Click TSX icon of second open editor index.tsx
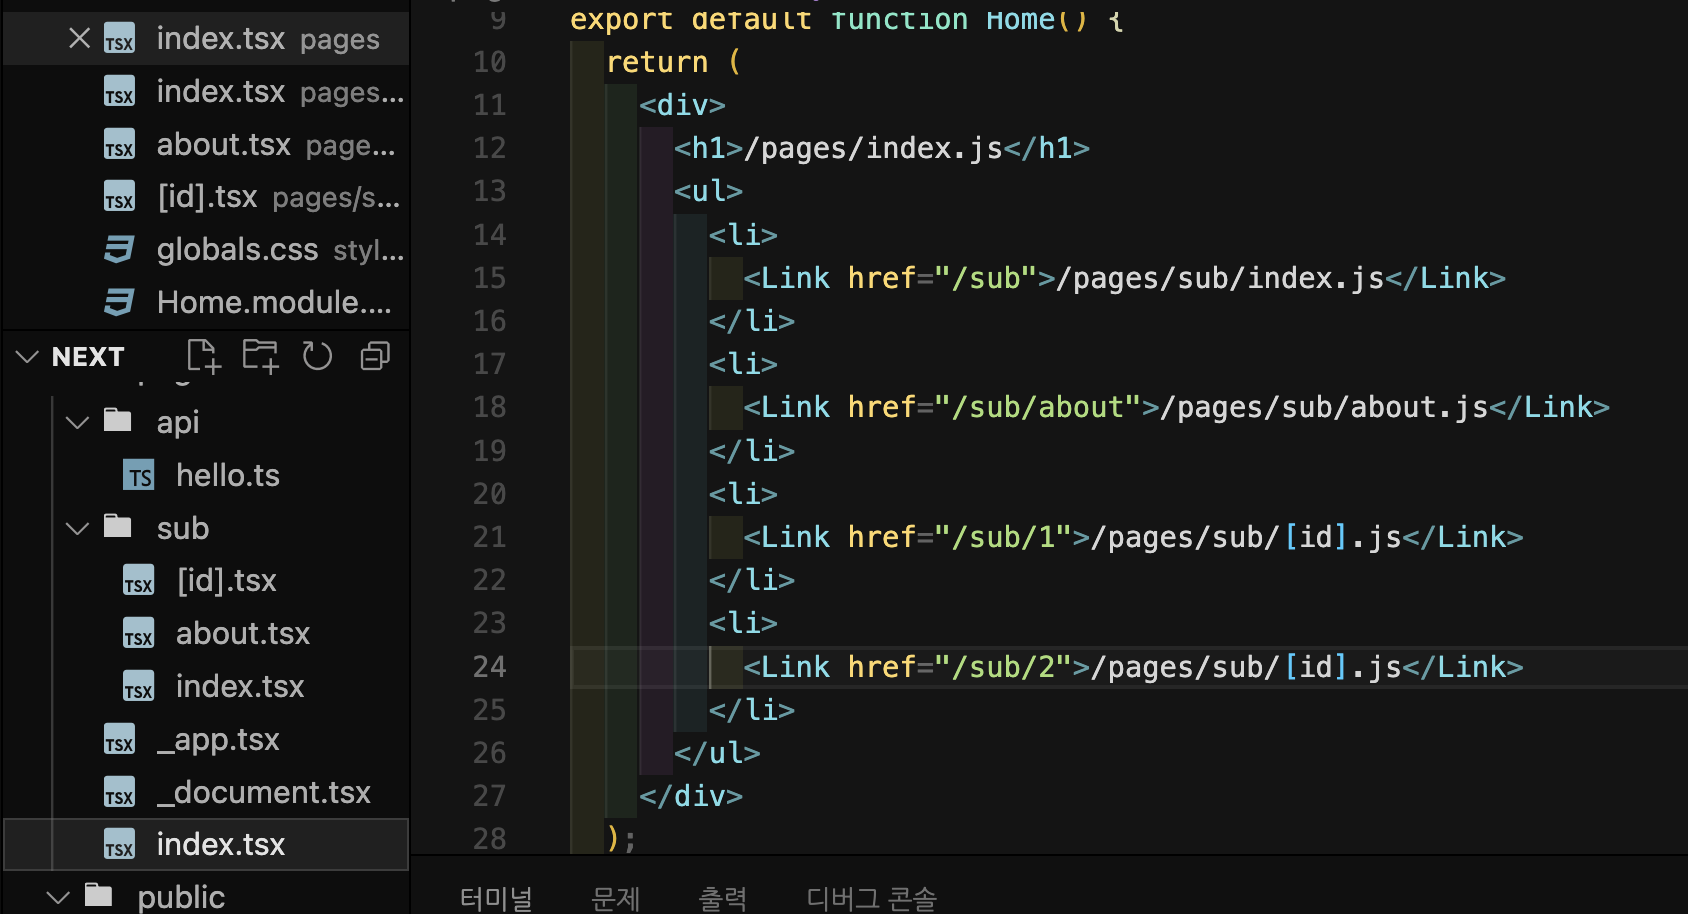Viewport: 1688px width, 914px height. coord(119,93)
